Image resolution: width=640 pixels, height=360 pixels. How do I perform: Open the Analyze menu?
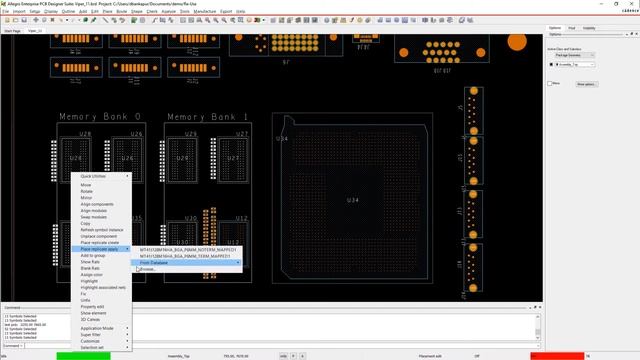169,11
